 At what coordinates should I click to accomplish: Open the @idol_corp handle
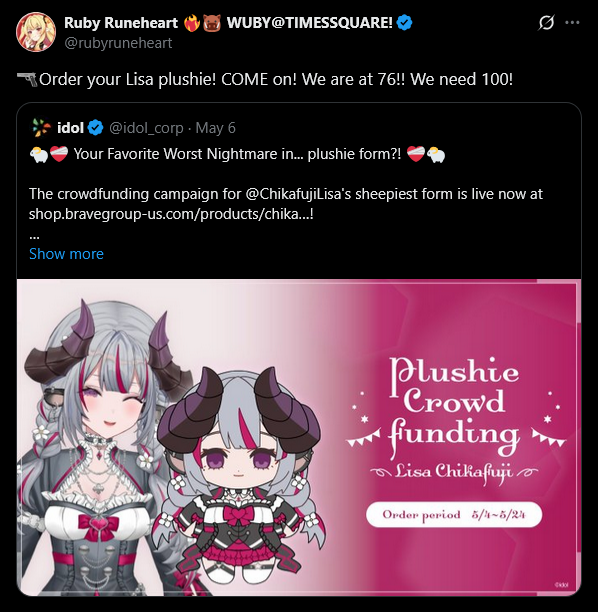pos(146,128)
